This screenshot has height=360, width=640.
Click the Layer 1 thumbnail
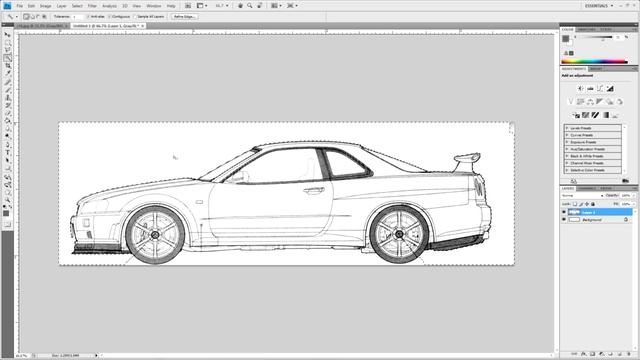pyautogui.click(x=574, y=212)
